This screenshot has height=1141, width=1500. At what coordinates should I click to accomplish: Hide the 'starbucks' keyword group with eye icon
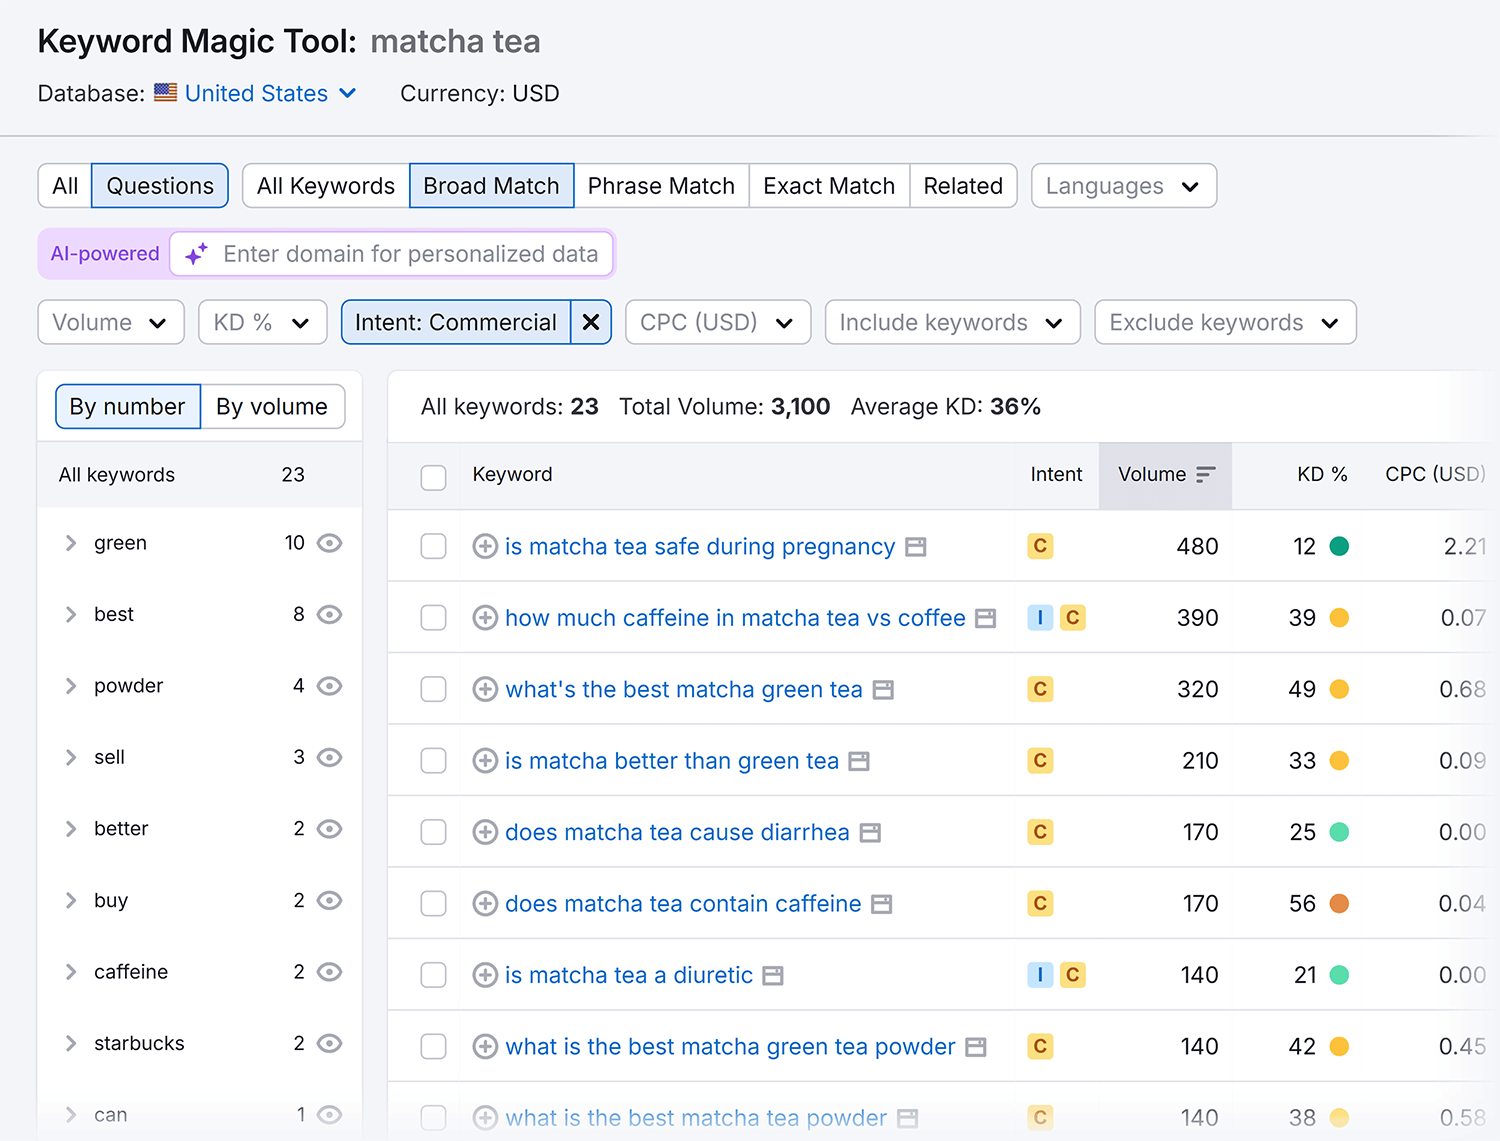click(x=329, y=1043)
